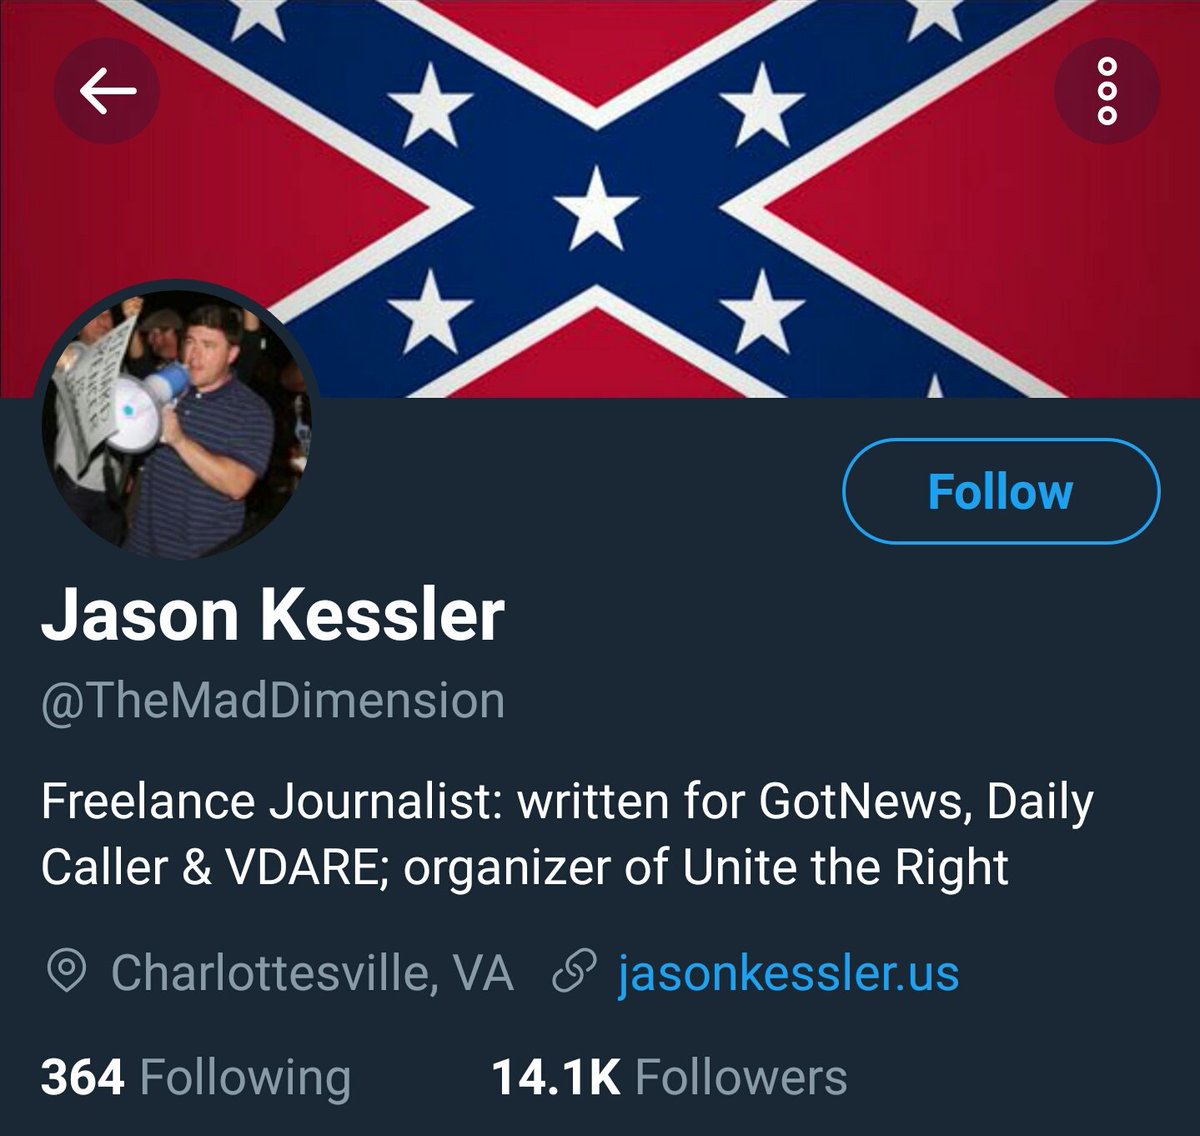The image size is (1200, 1136).
Task: Select the @TheMadDimension handle
Action: coord(273,701)
